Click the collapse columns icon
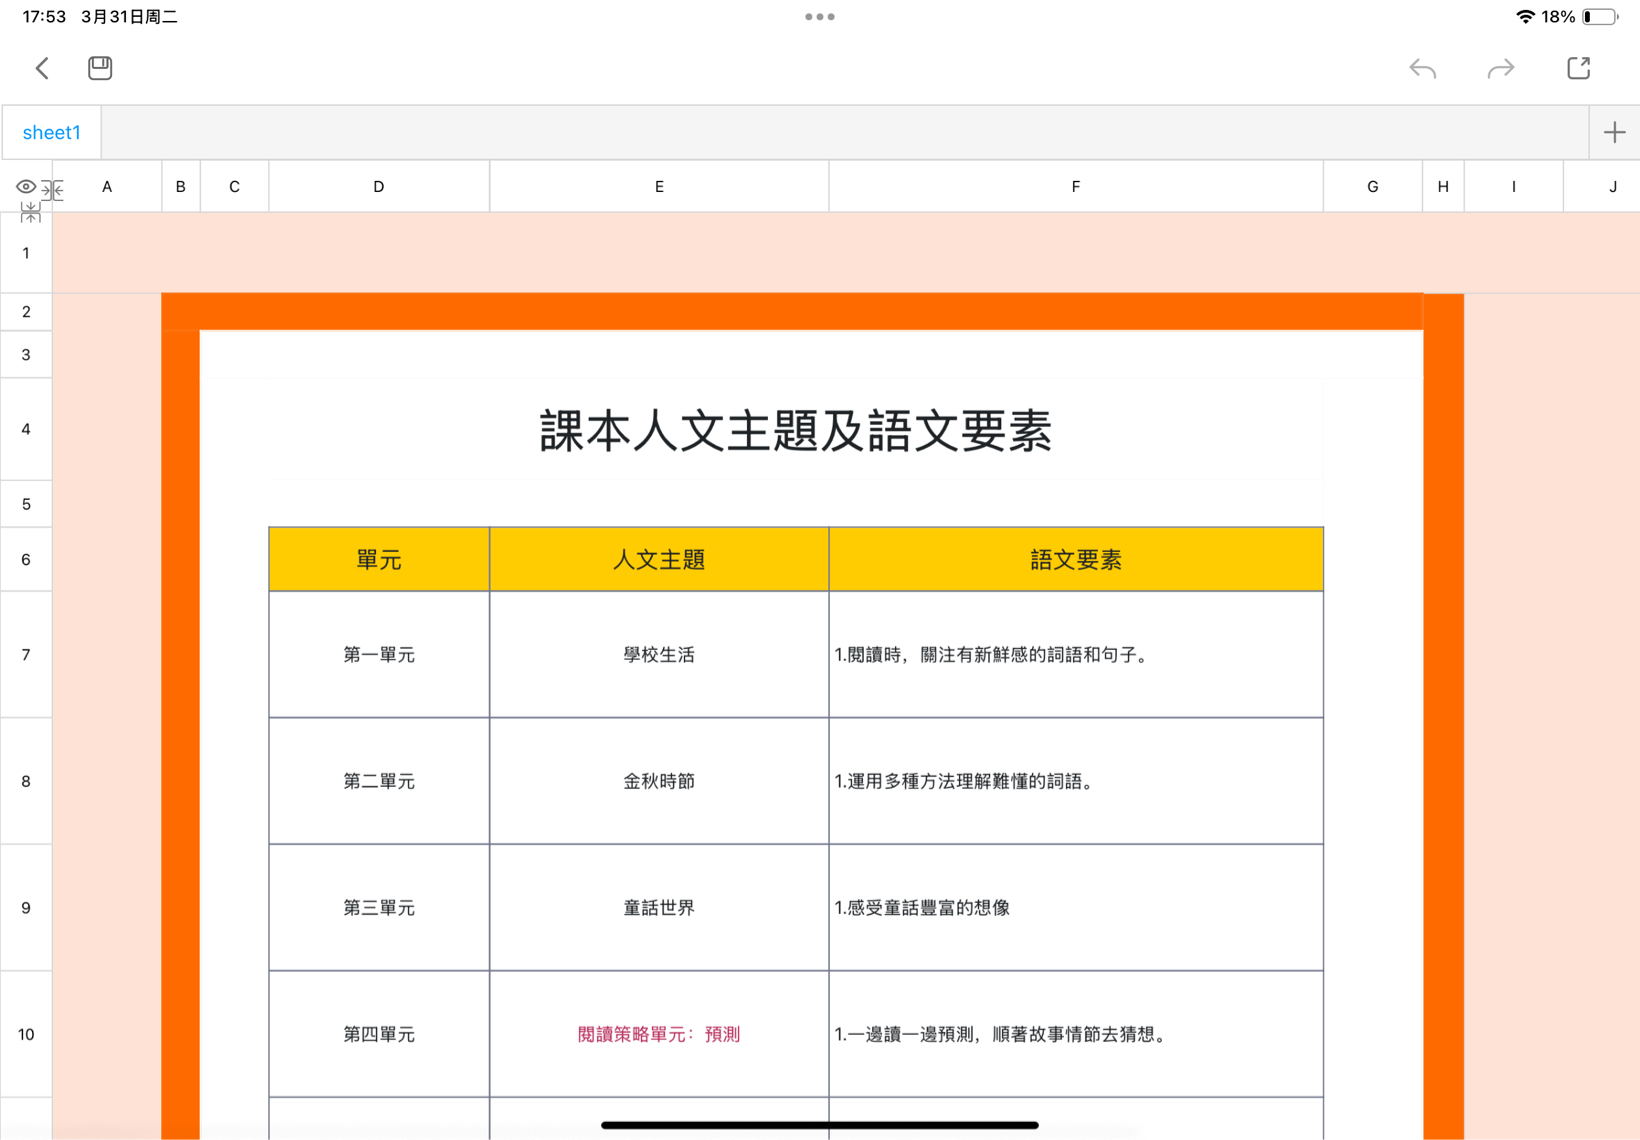Screen dimensions: 1640x1140 point(53,190)
